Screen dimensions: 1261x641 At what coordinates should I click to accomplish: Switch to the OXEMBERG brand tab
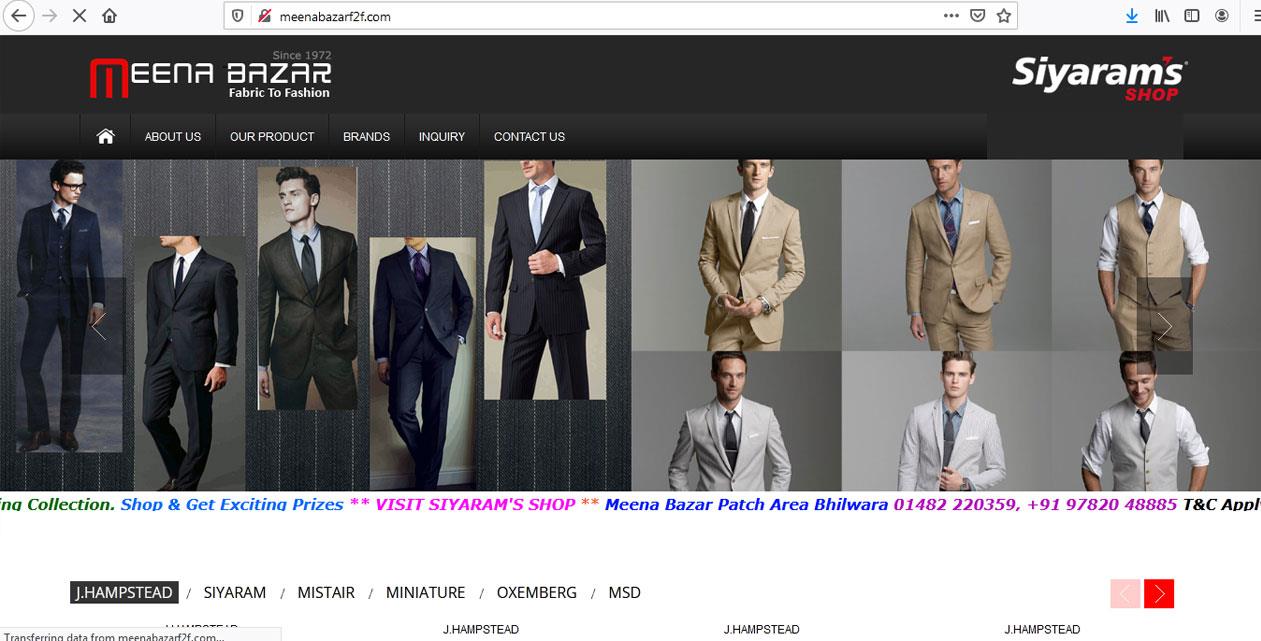(537, 593)
